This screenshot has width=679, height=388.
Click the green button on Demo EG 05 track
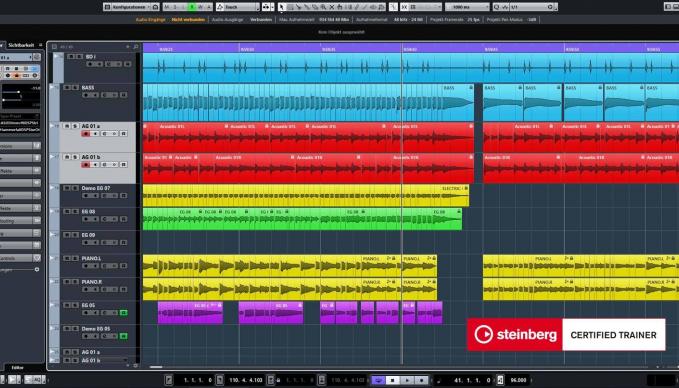coord(123,336)
